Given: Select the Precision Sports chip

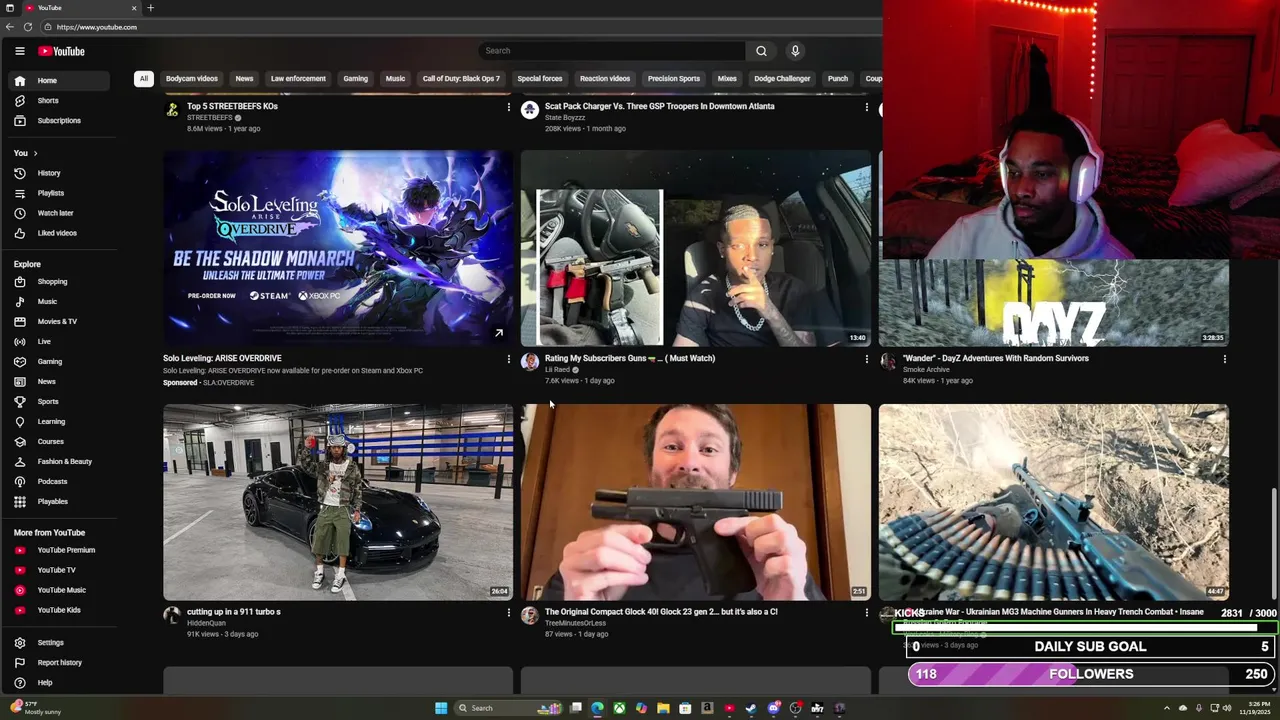Looking at the screenshot, I should 674,79.
